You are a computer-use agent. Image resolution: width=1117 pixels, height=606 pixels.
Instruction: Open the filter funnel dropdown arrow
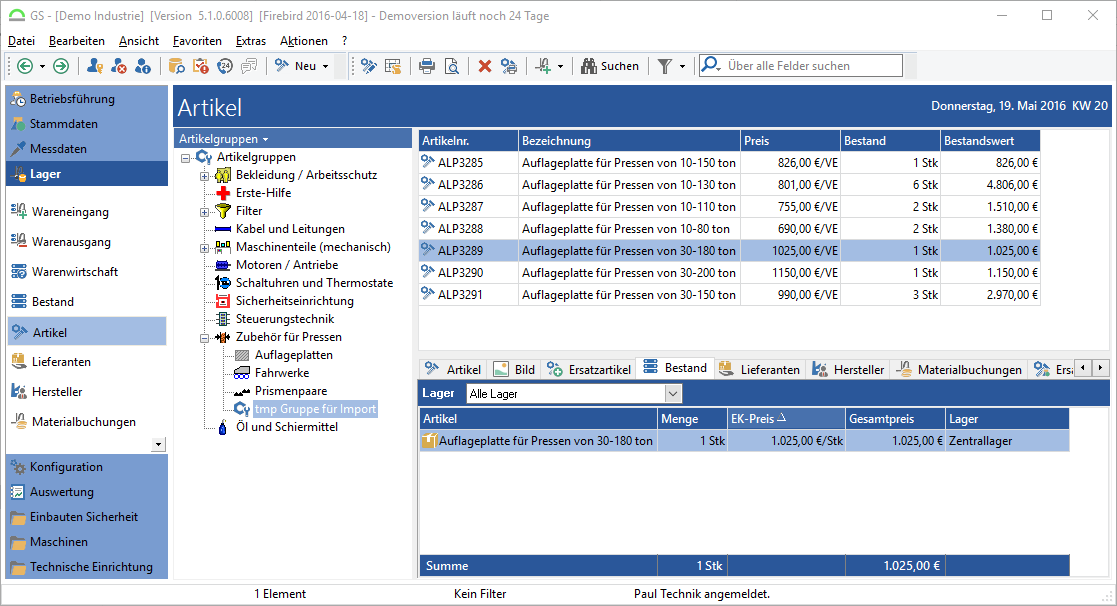pyautogui.click(x=682, y=67)
